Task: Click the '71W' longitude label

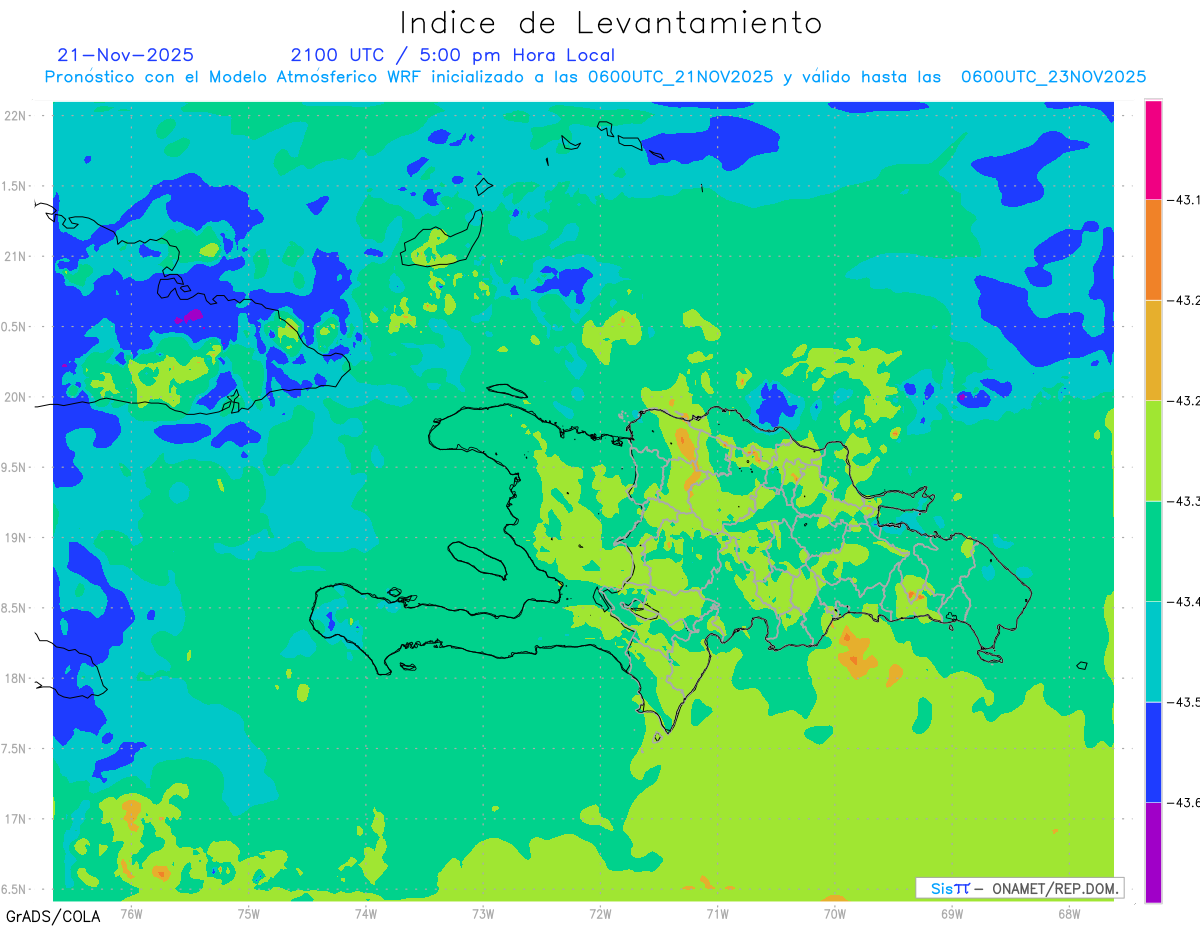Action: tap(717, 912)
